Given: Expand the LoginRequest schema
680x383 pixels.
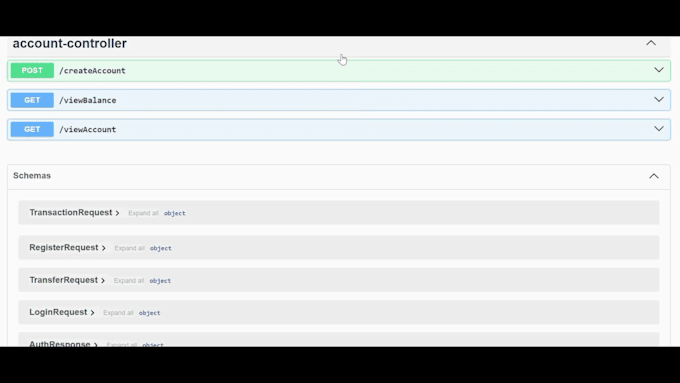Looking at the screenshot, I should click(58, 312).
